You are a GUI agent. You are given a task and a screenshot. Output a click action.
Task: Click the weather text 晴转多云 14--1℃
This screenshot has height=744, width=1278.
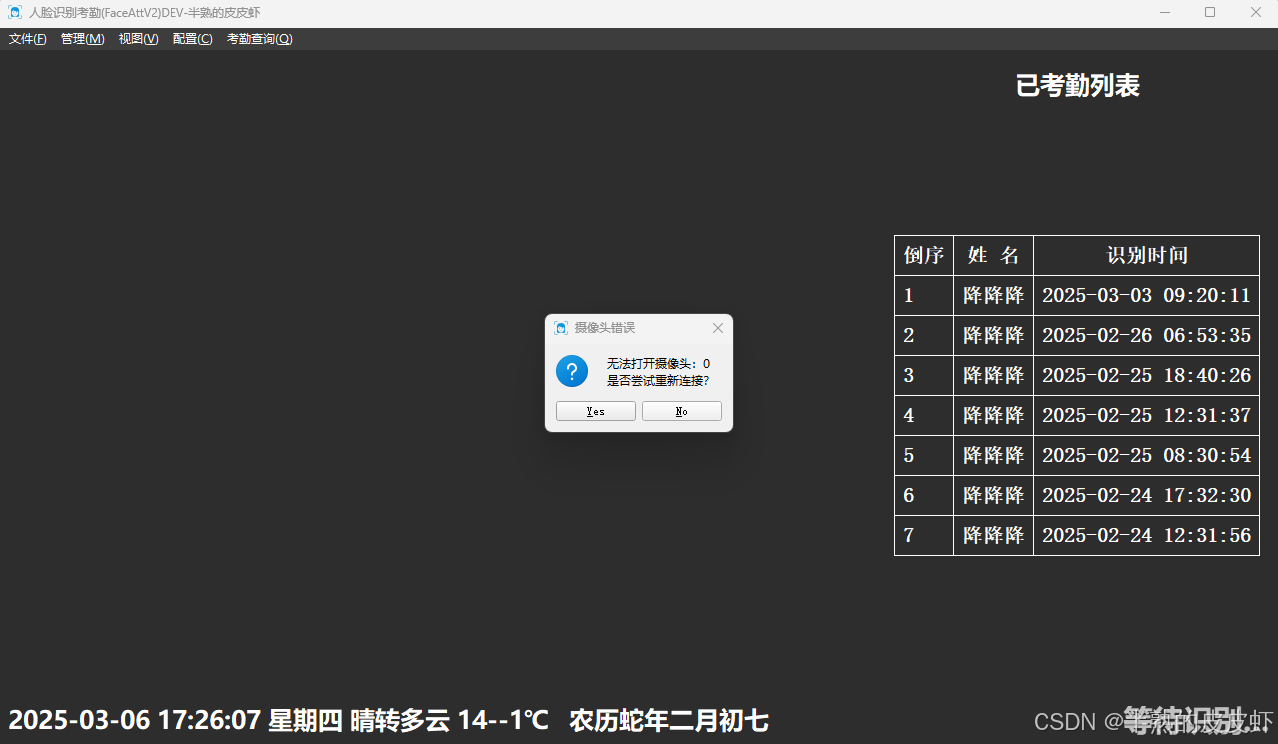coord(450,720)
